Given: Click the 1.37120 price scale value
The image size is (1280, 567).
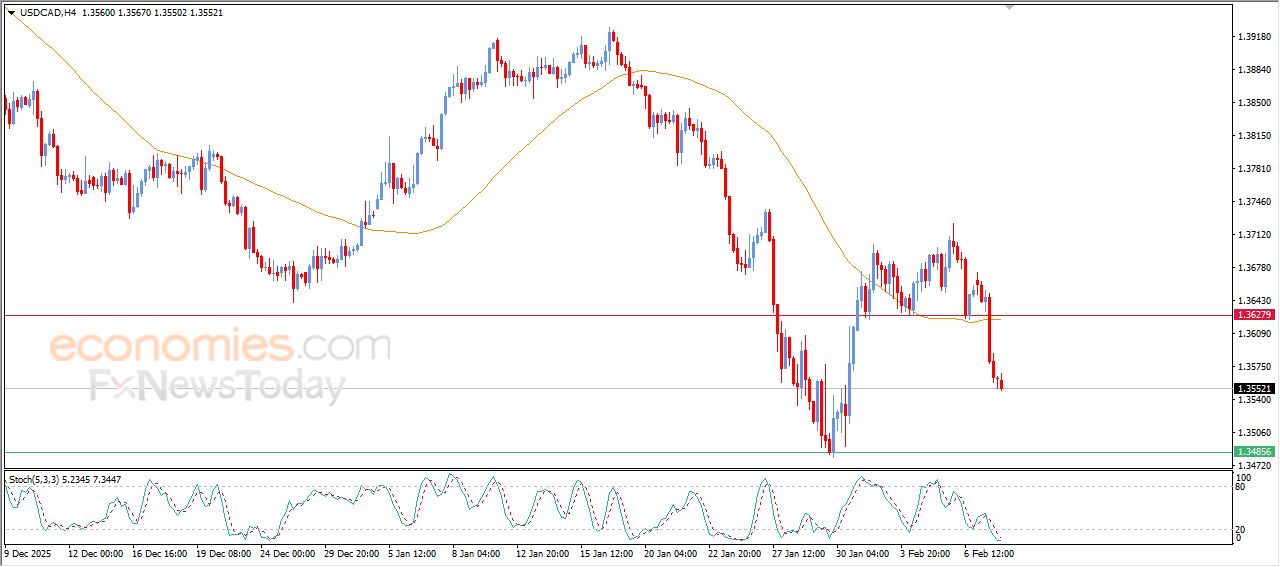Looking at the screenshot, I should [x=1253, y=235].
